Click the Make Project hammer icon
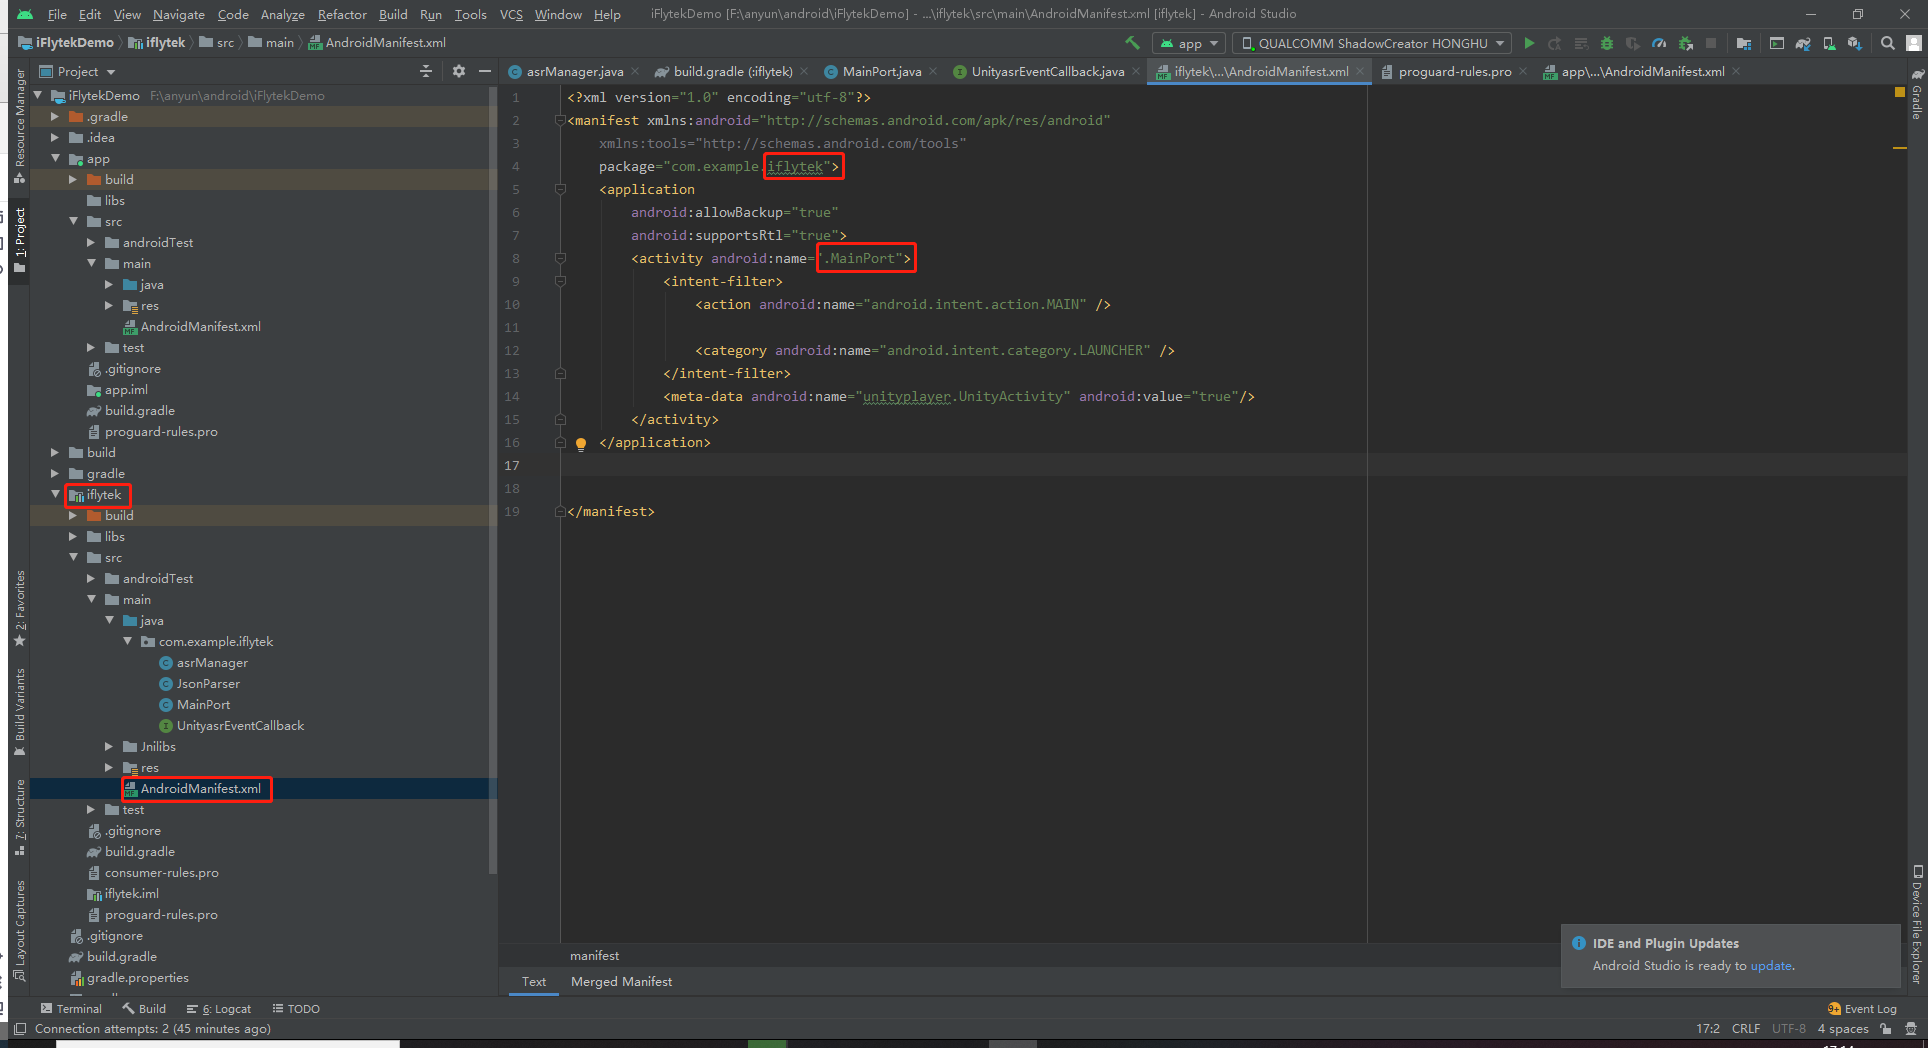Image resolution: width=1928 pixels, height=1048 pixels. (1132, 43)
